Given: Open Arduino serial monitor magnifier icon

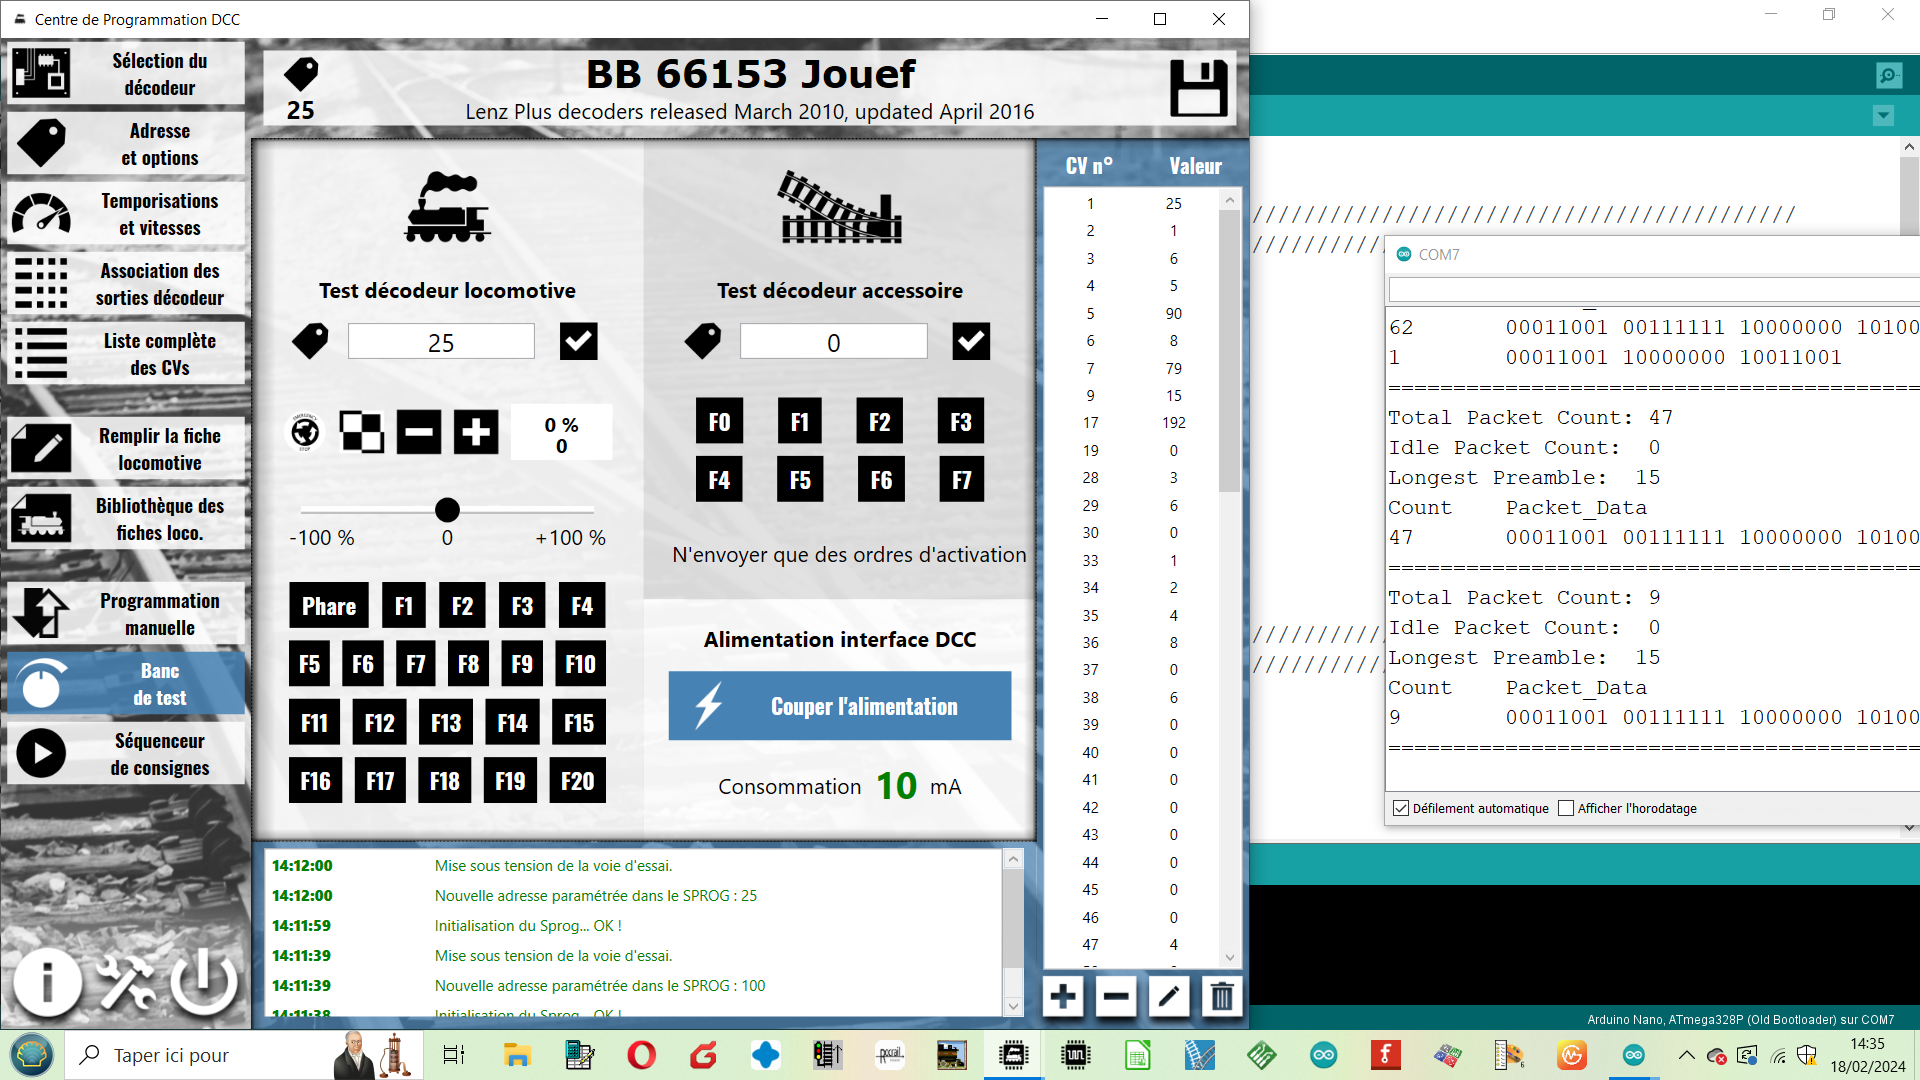Looking at the screenshot, I should 1889,75.
